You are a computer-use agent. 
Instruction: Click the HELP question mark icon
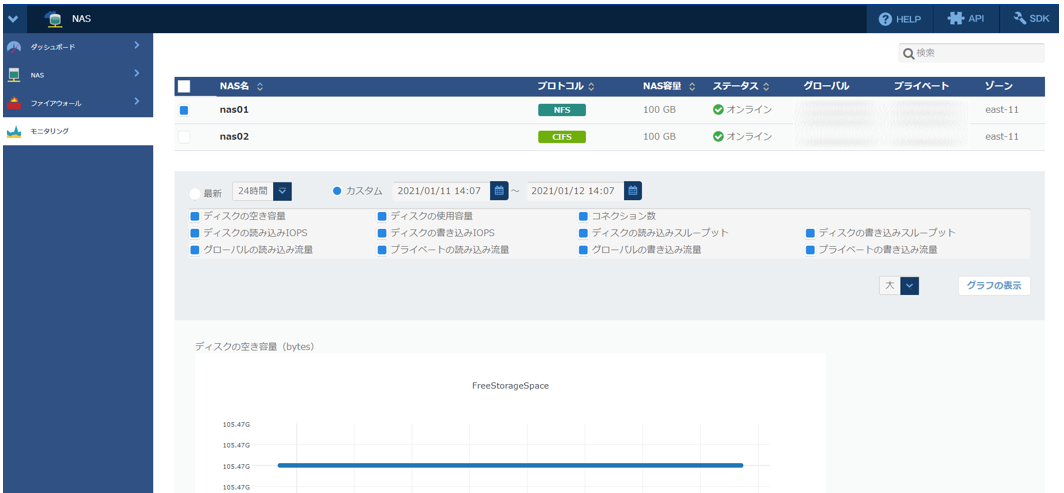[885, 19]
